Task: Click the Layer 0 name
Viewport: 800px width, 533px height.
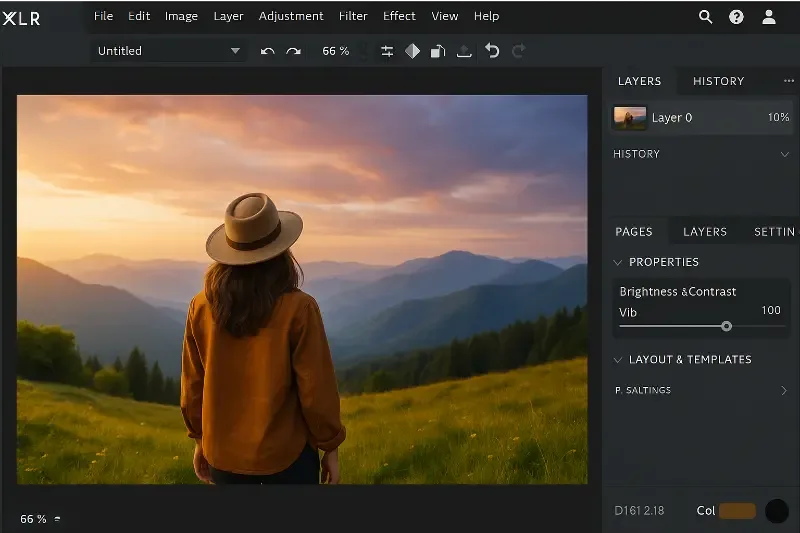Action: click(x=671, y=118)
